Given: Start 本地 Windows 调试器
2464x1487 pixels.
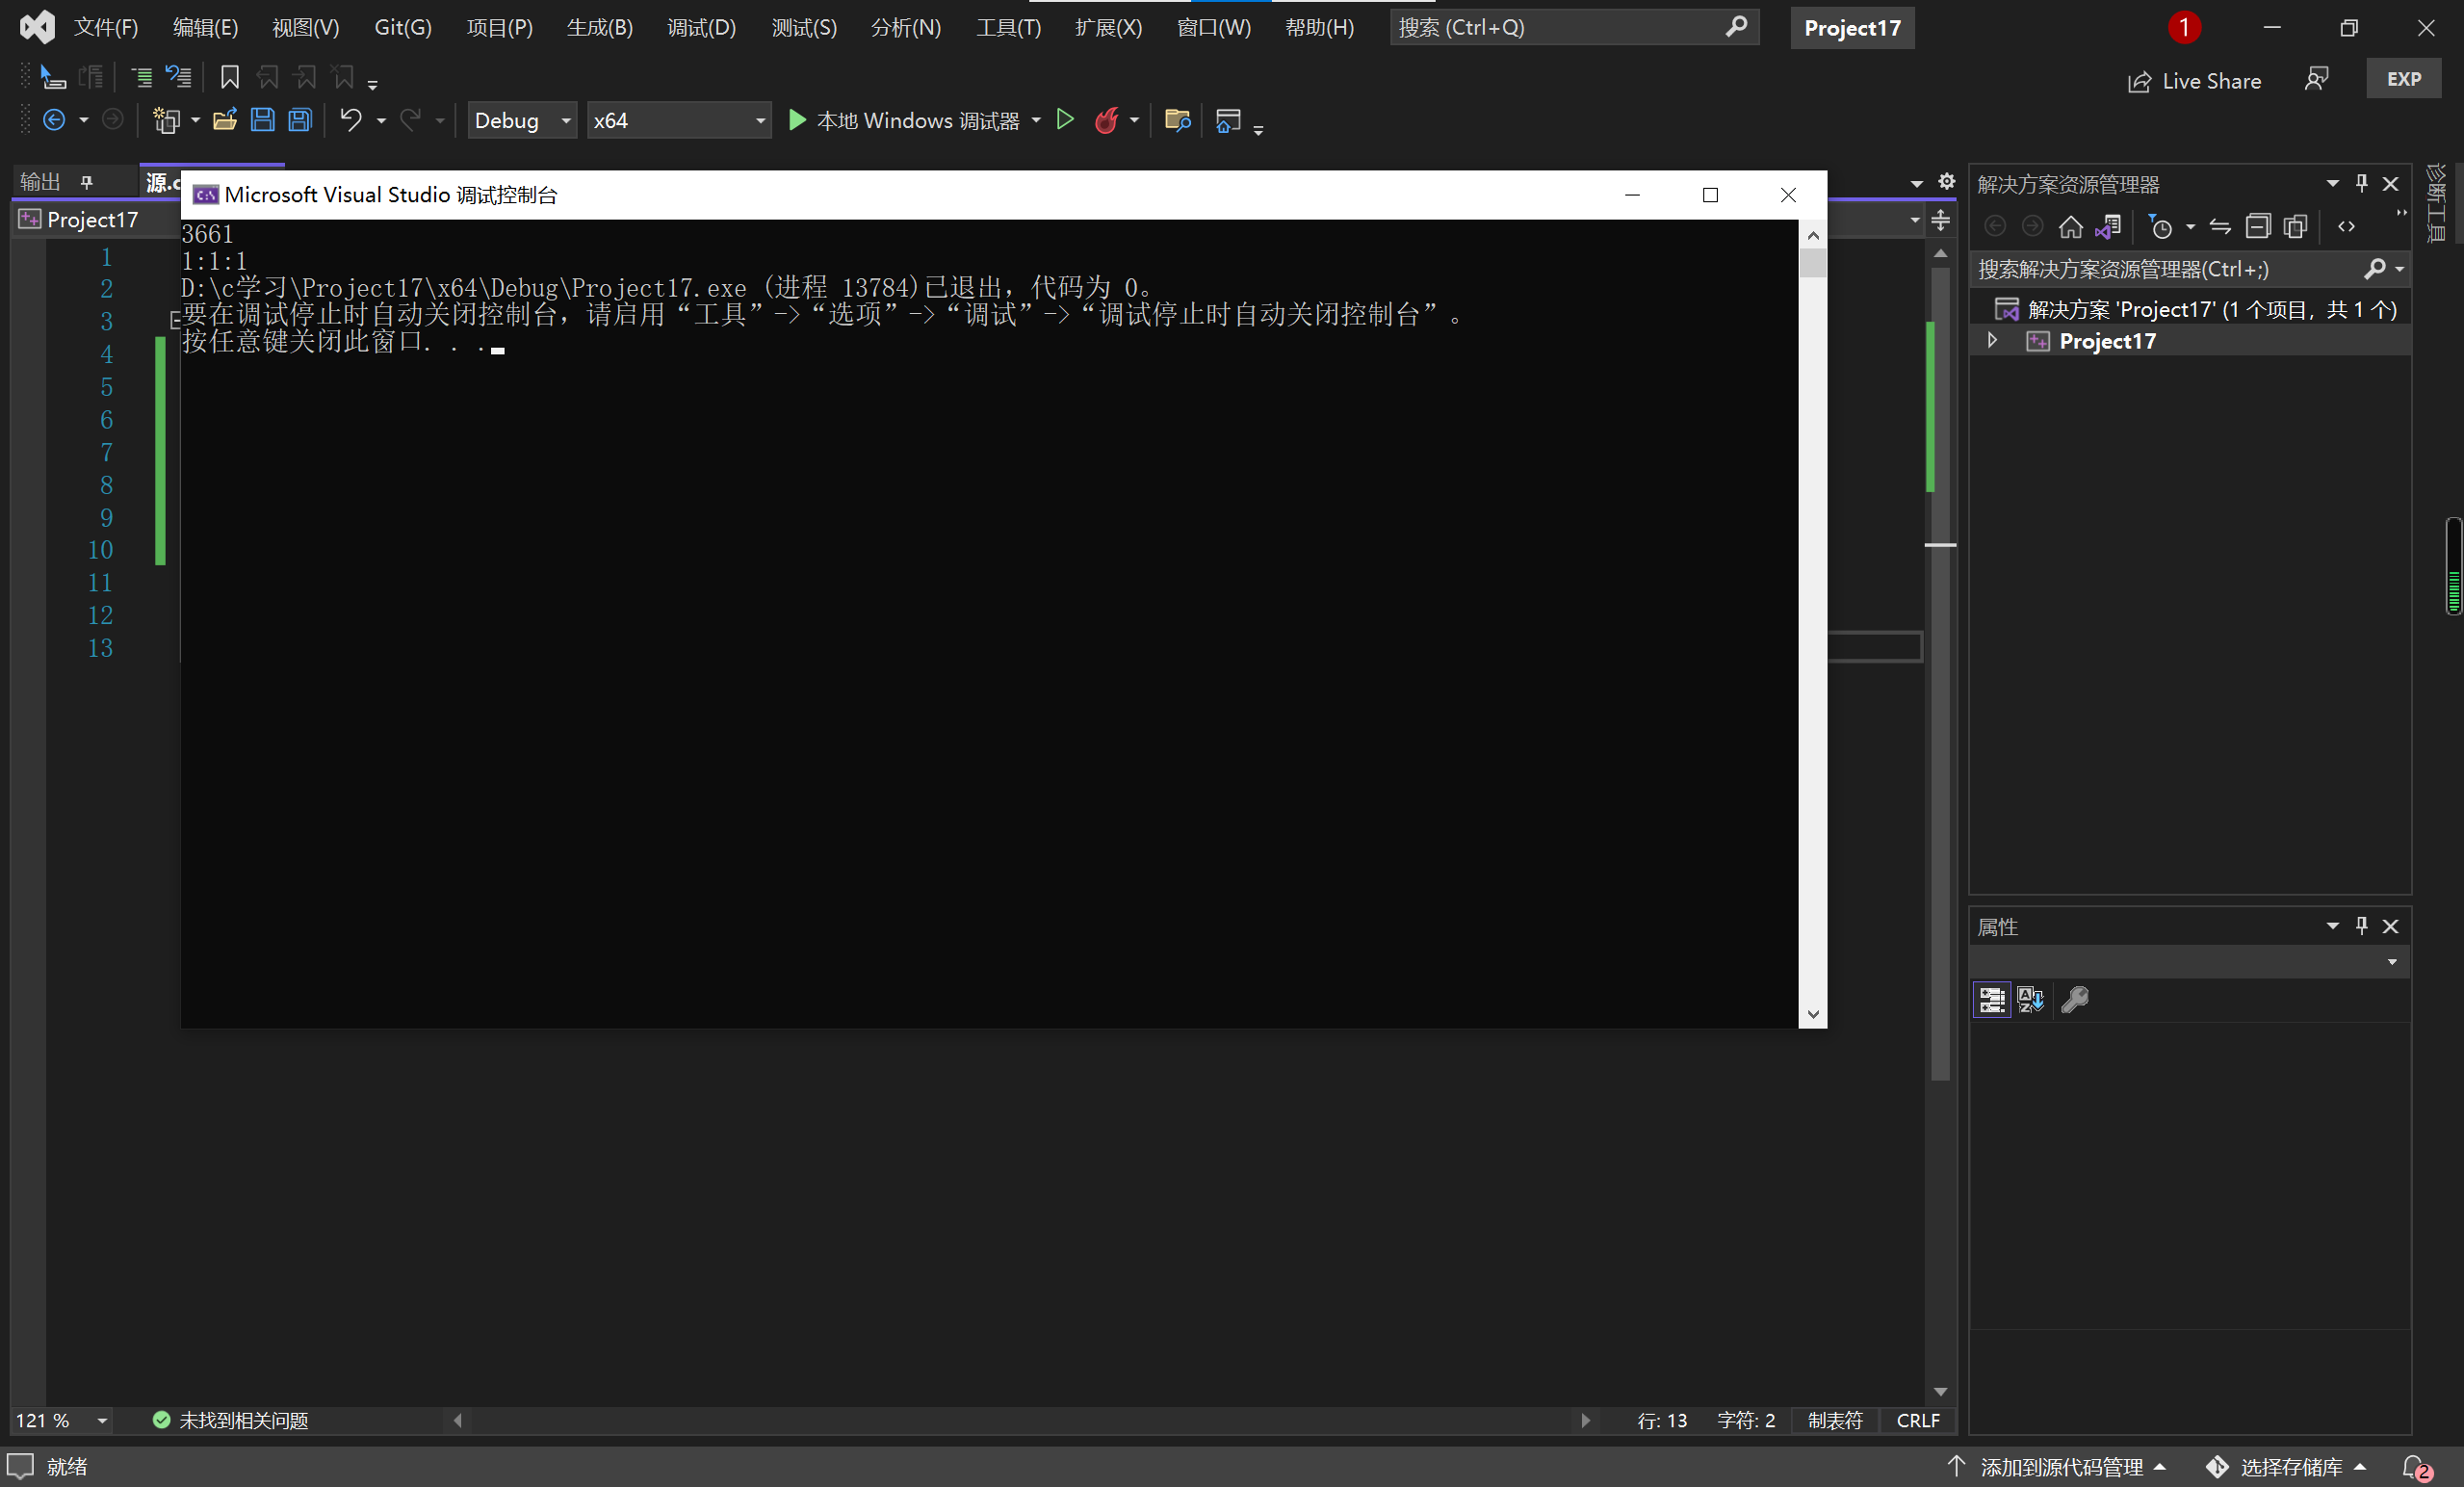Looking at the screenshot, I should click(905, 120).
